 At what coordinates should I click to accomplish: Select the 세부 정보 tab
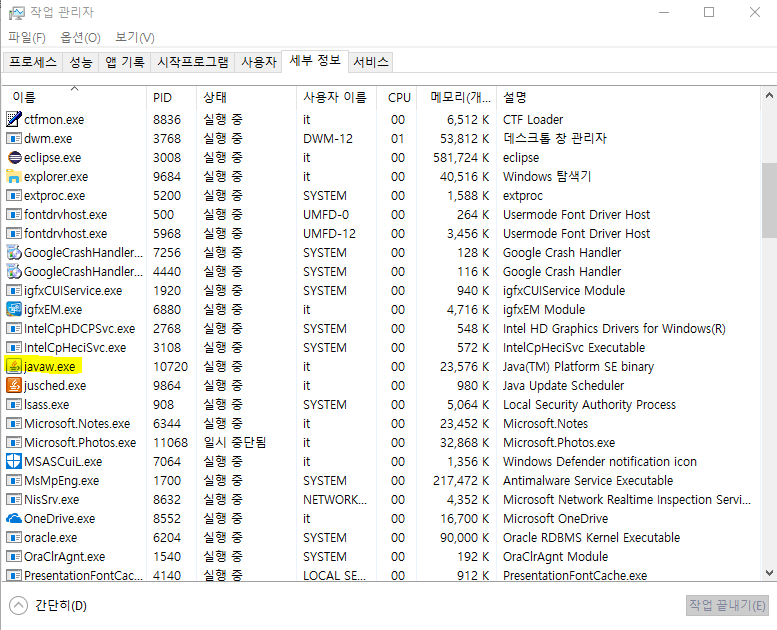pyautogui.click(x=315, y=61)
